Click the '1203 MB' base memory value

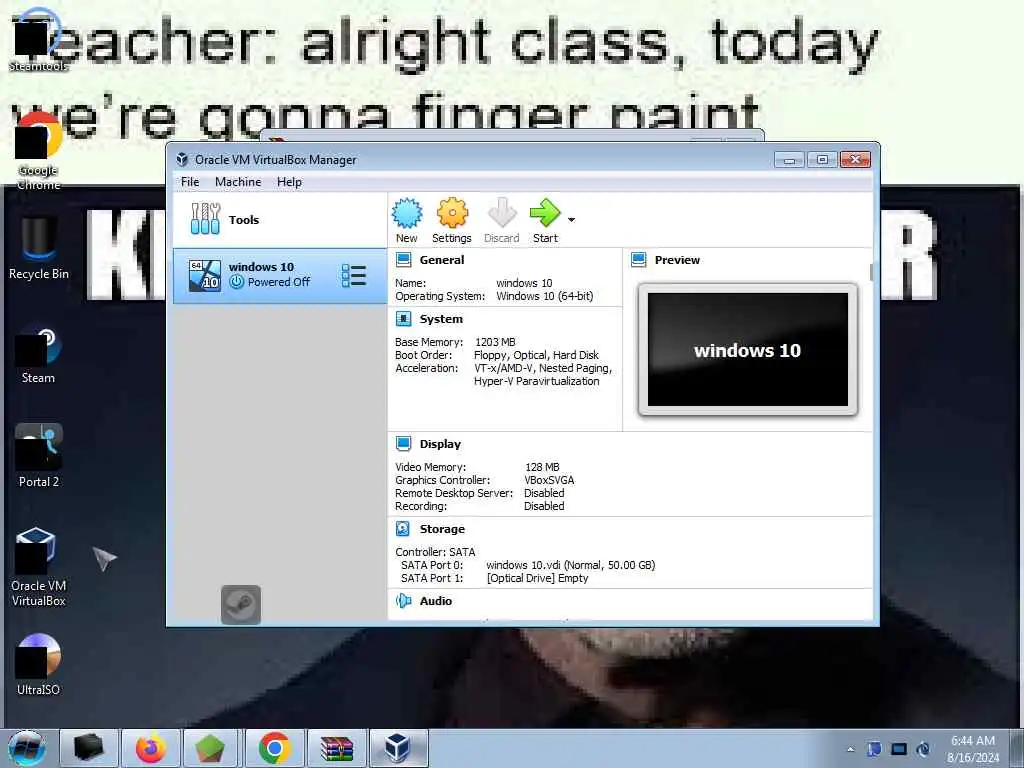tap(495, 342)
